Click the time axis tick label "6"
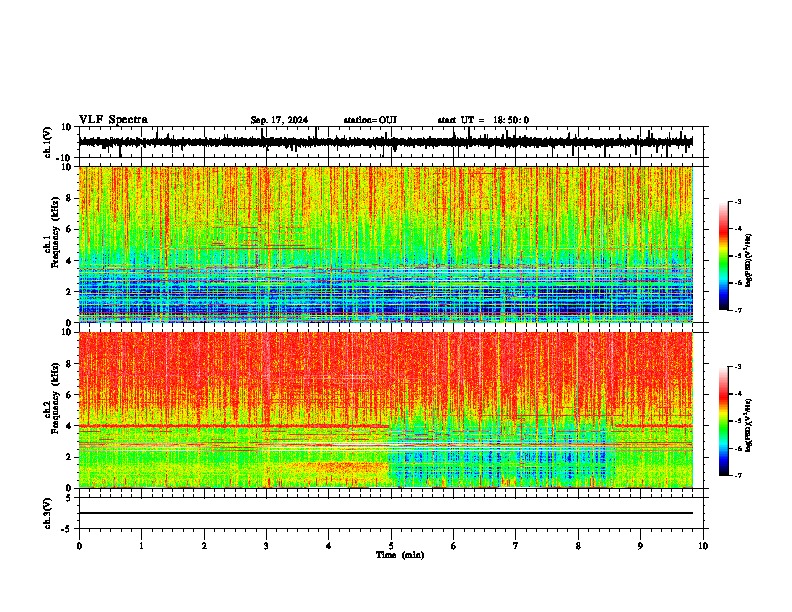The width and height of the screenshot is (792, 612). tap(453, 546)
